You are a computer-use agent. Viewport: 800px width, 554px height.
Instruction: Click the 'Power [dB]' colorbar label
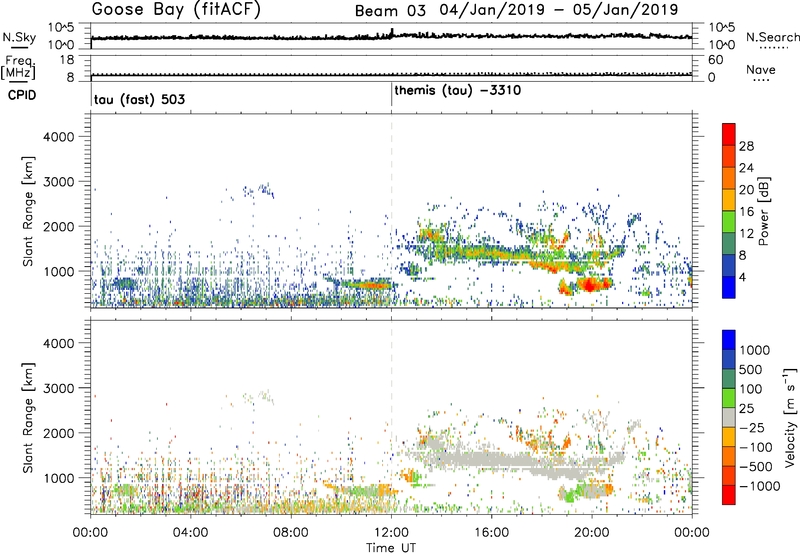pyautogui.click(x=763, y=211)
